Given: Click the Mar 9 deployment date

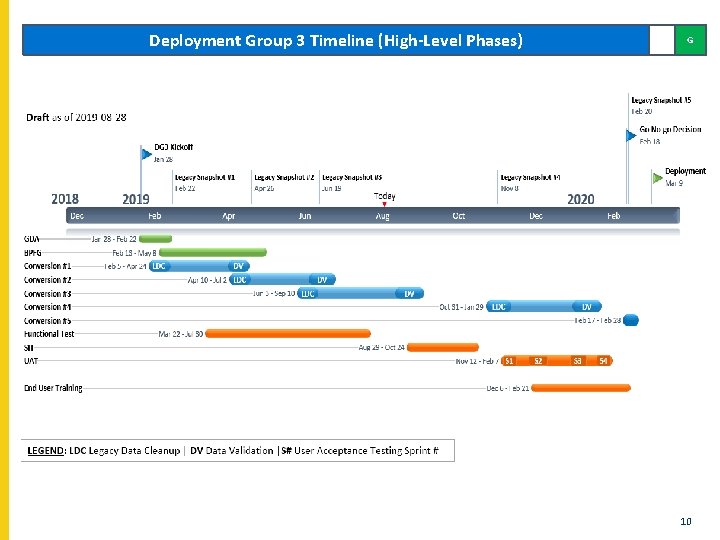Looking at the screenshot, I should click(674, 183).
